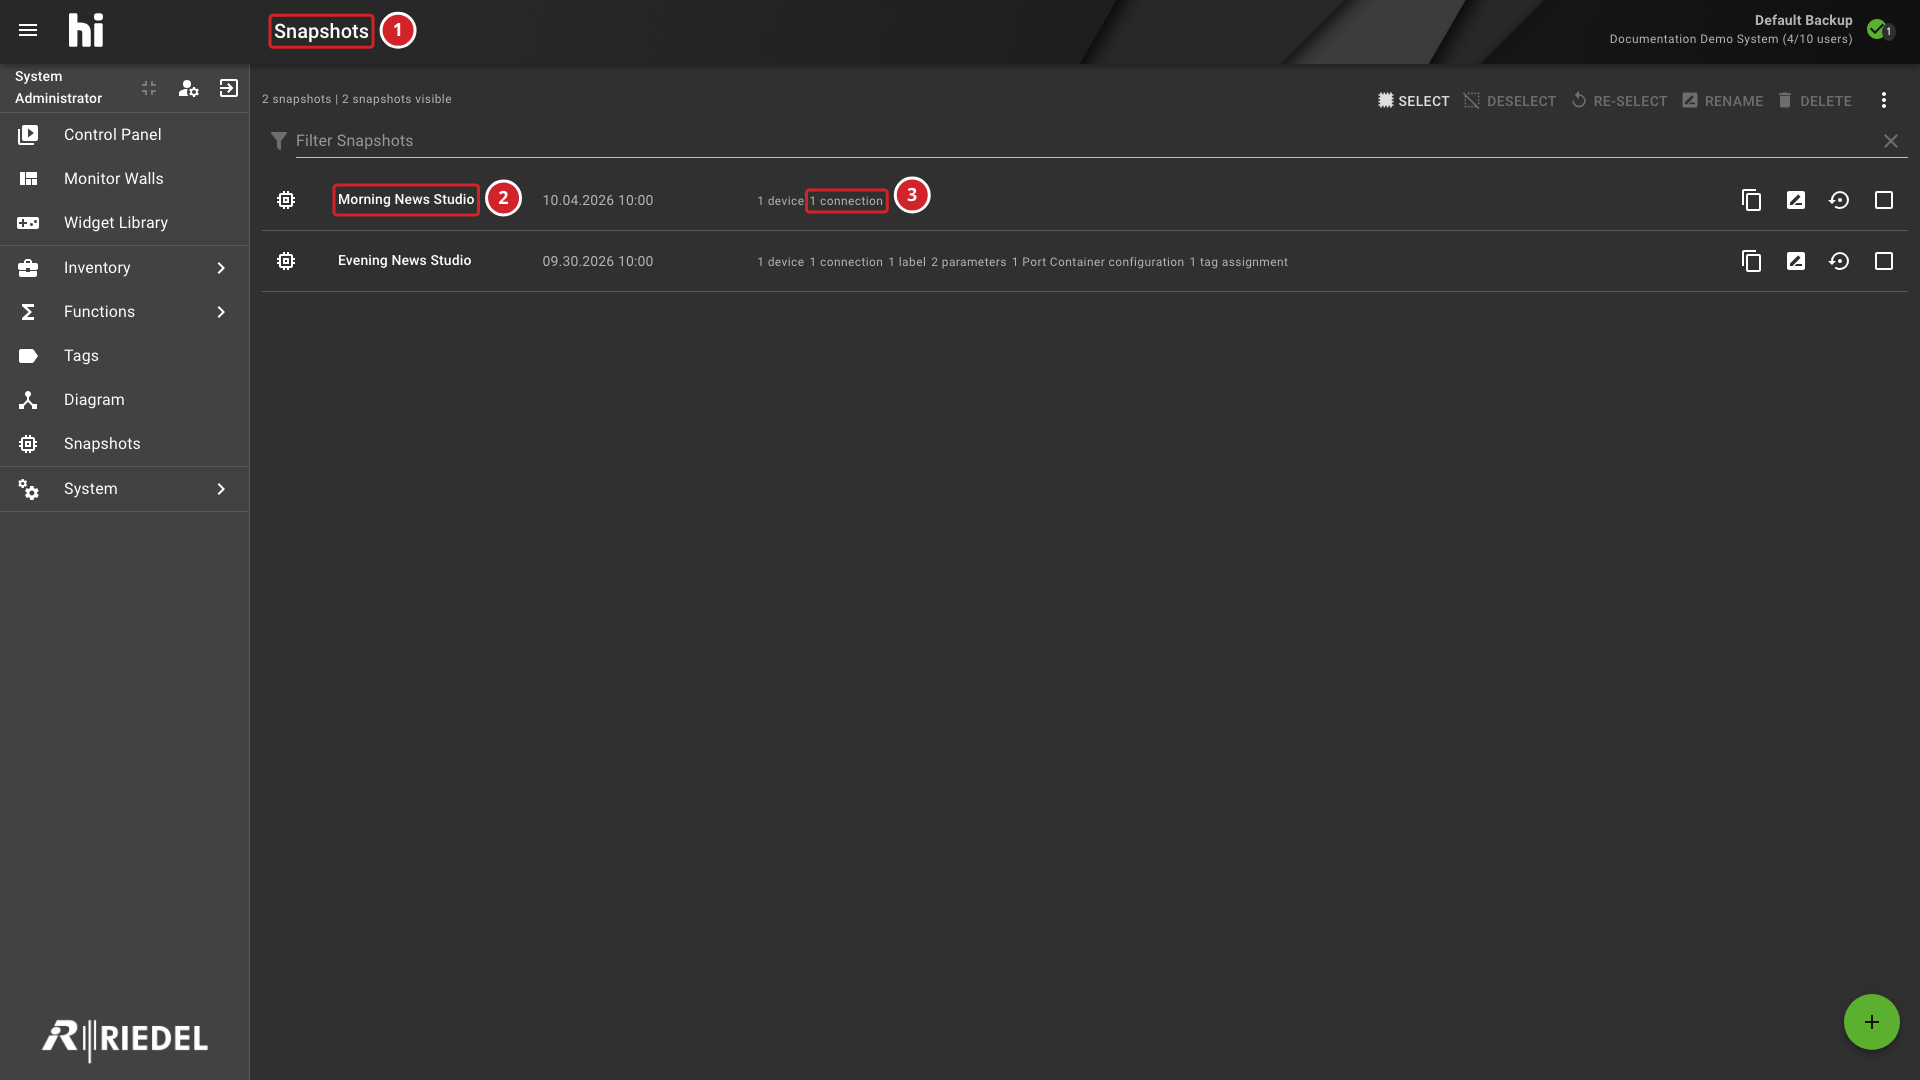Click the System gears icon
This screenshot has width=1920, height=1080.
[x=28, y=488]
